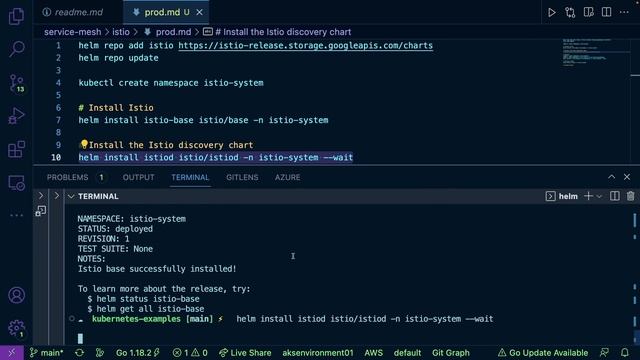Synchronize changes in status bar

[80, 353]
